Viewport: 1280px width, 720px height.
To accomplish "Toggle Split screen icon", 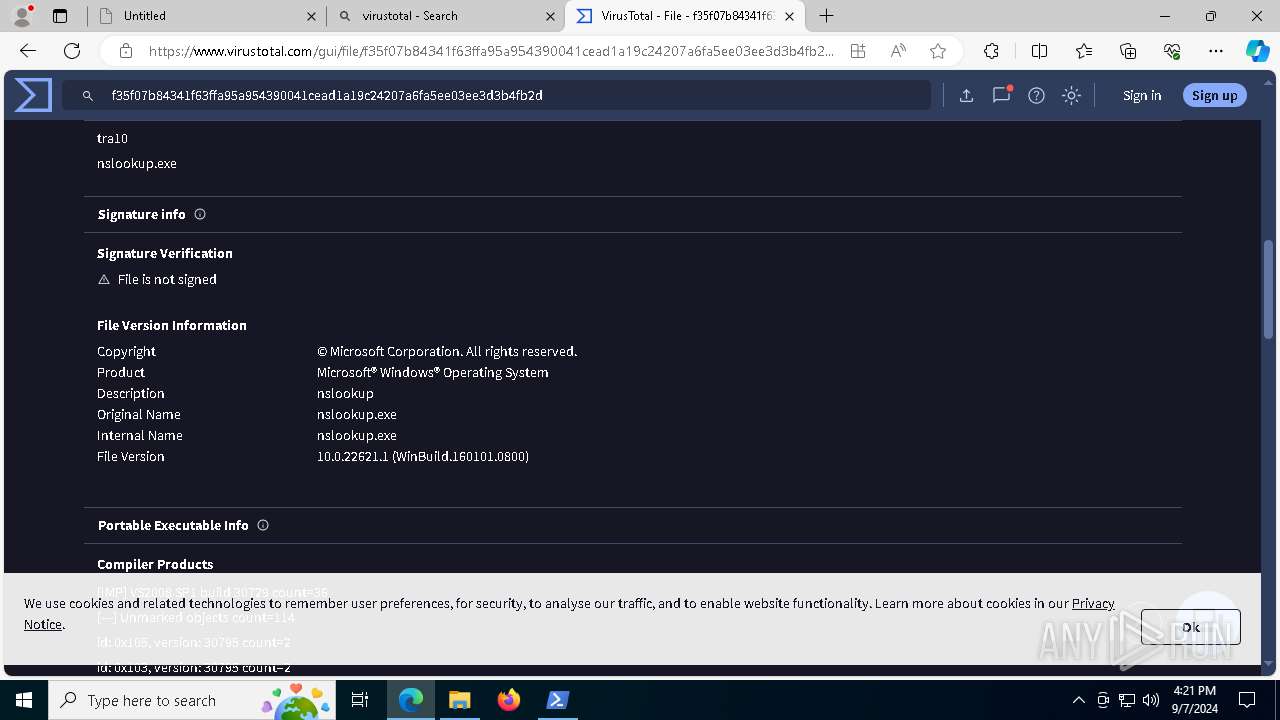I will [1039, 51].
